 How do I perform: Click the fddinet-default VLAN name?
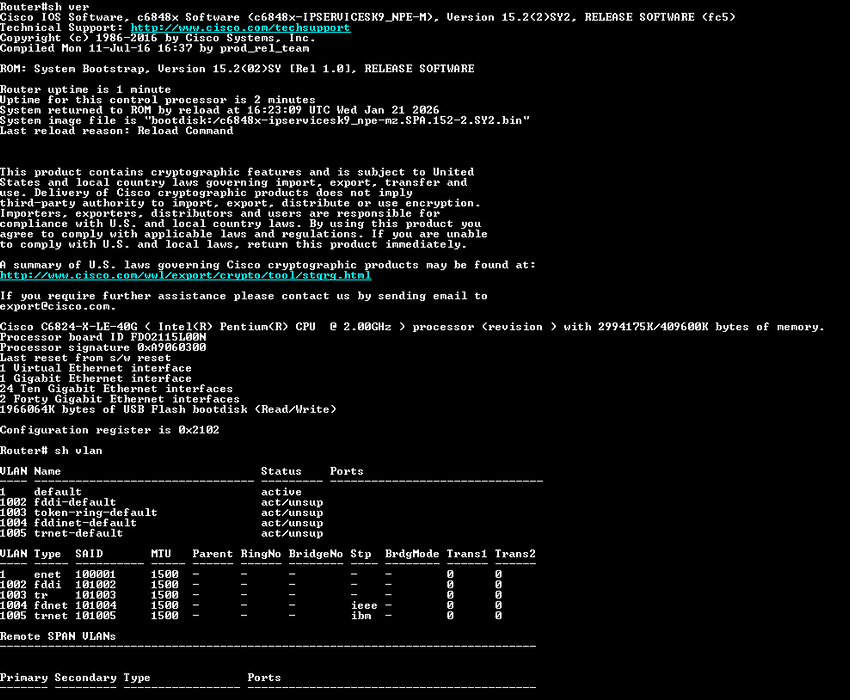[x=85, y=522]
